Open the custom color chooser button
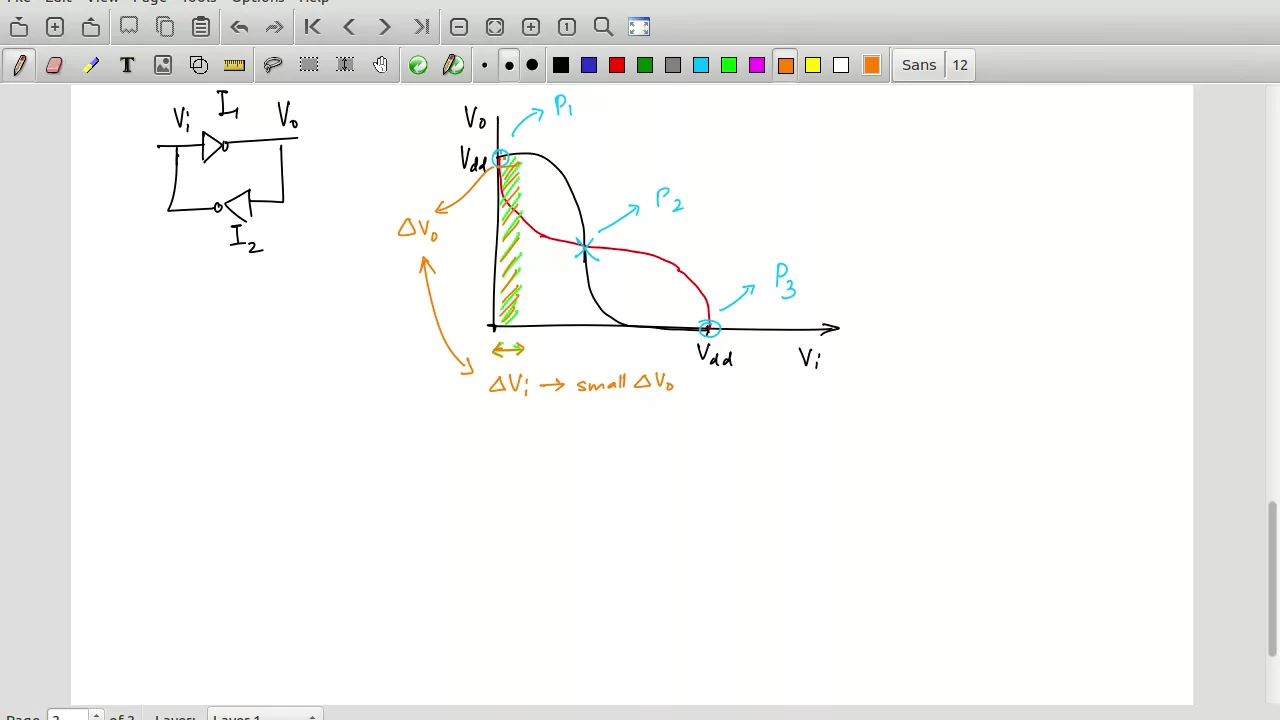Image resolution: width=1280 pixels, height=720 pixels. click(x=871, y=65)
